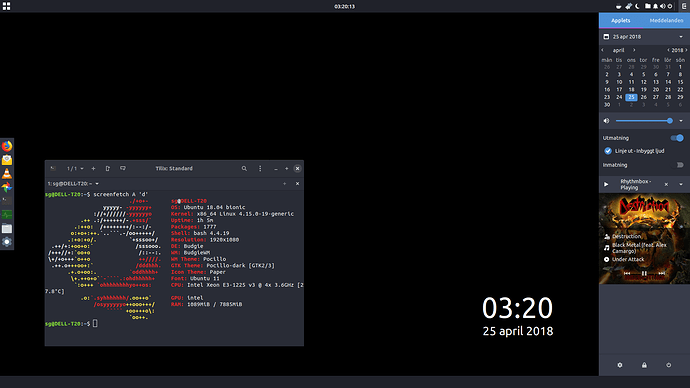Add a new session with Tilix plus button

pyautogui.click(x=93, y=168)
